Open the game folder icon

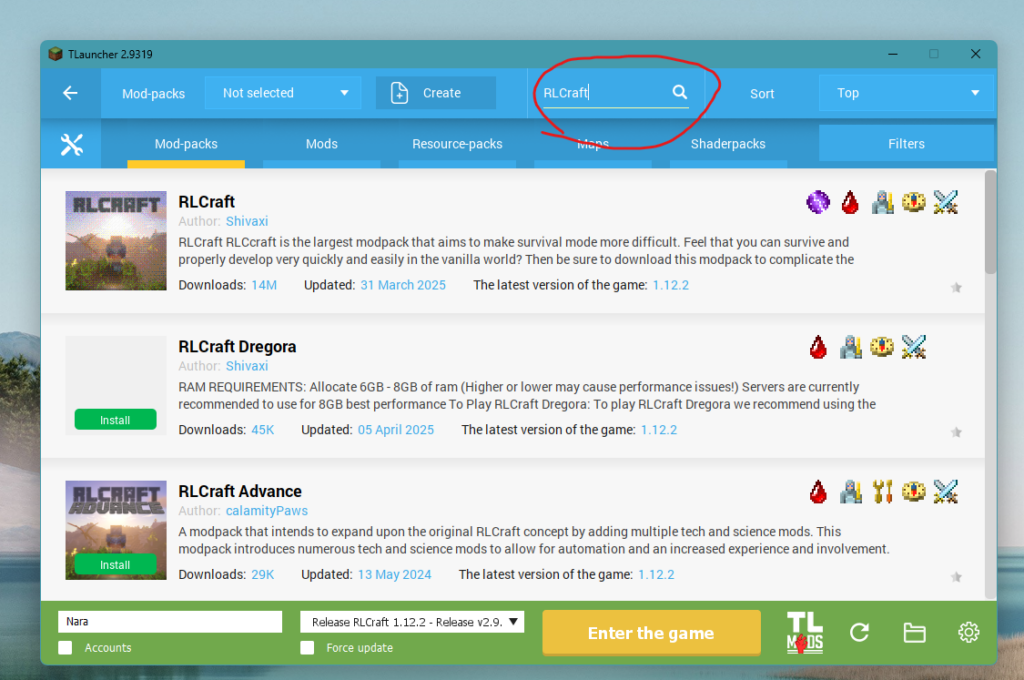(913, 632)
